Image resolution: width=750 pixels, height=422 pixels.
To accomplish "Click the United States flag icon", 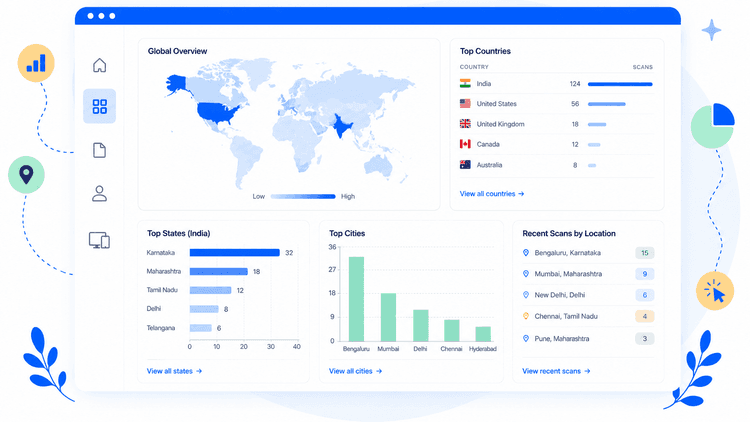I will (465, 103).
